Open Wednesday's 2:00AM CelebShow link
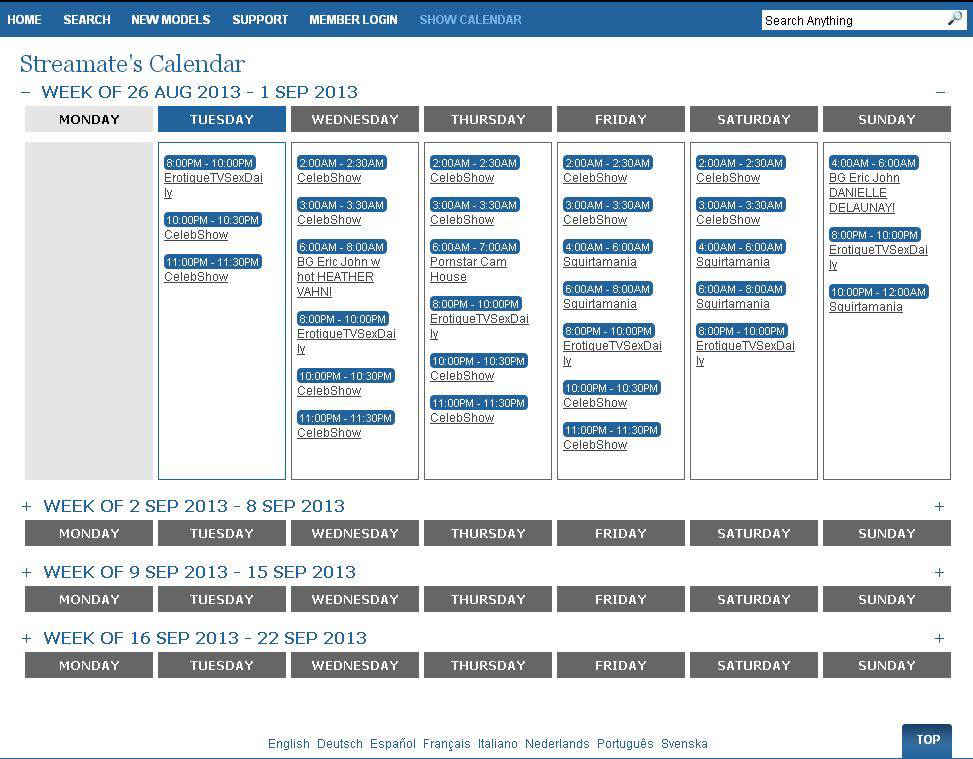The width and height of the screenshot is (973, 759). click(x=329, y=177)
